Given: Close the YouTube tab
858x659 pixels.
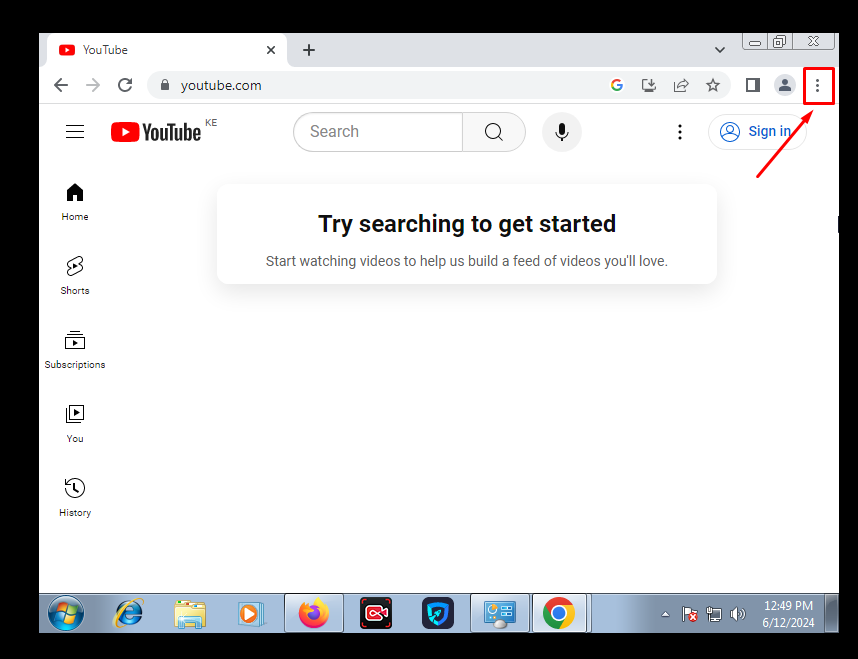Looking at the screenshot, I should pos(271,50).
